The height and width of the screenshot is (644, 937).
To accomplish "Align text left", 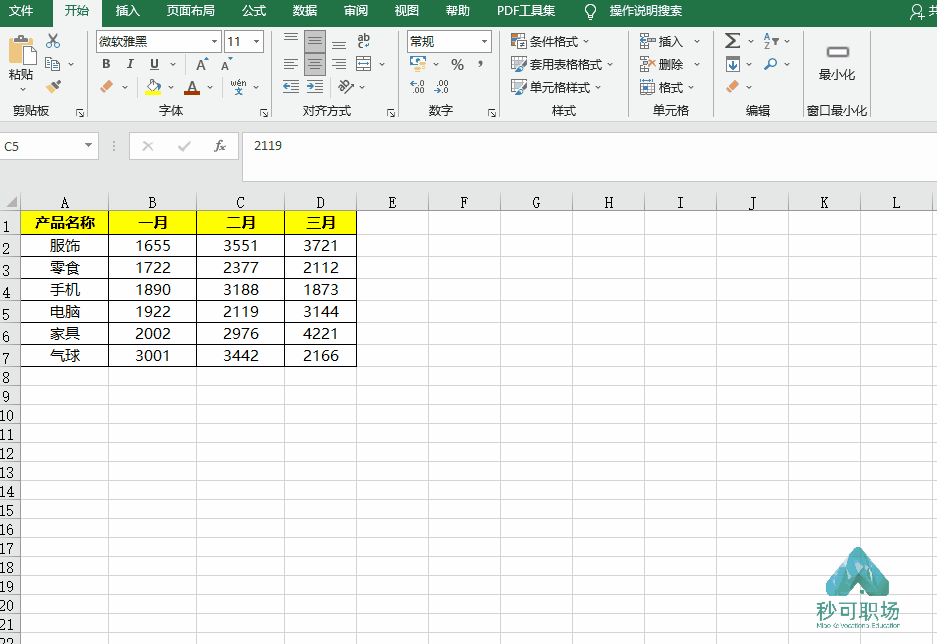I will (x=291, y=64).
